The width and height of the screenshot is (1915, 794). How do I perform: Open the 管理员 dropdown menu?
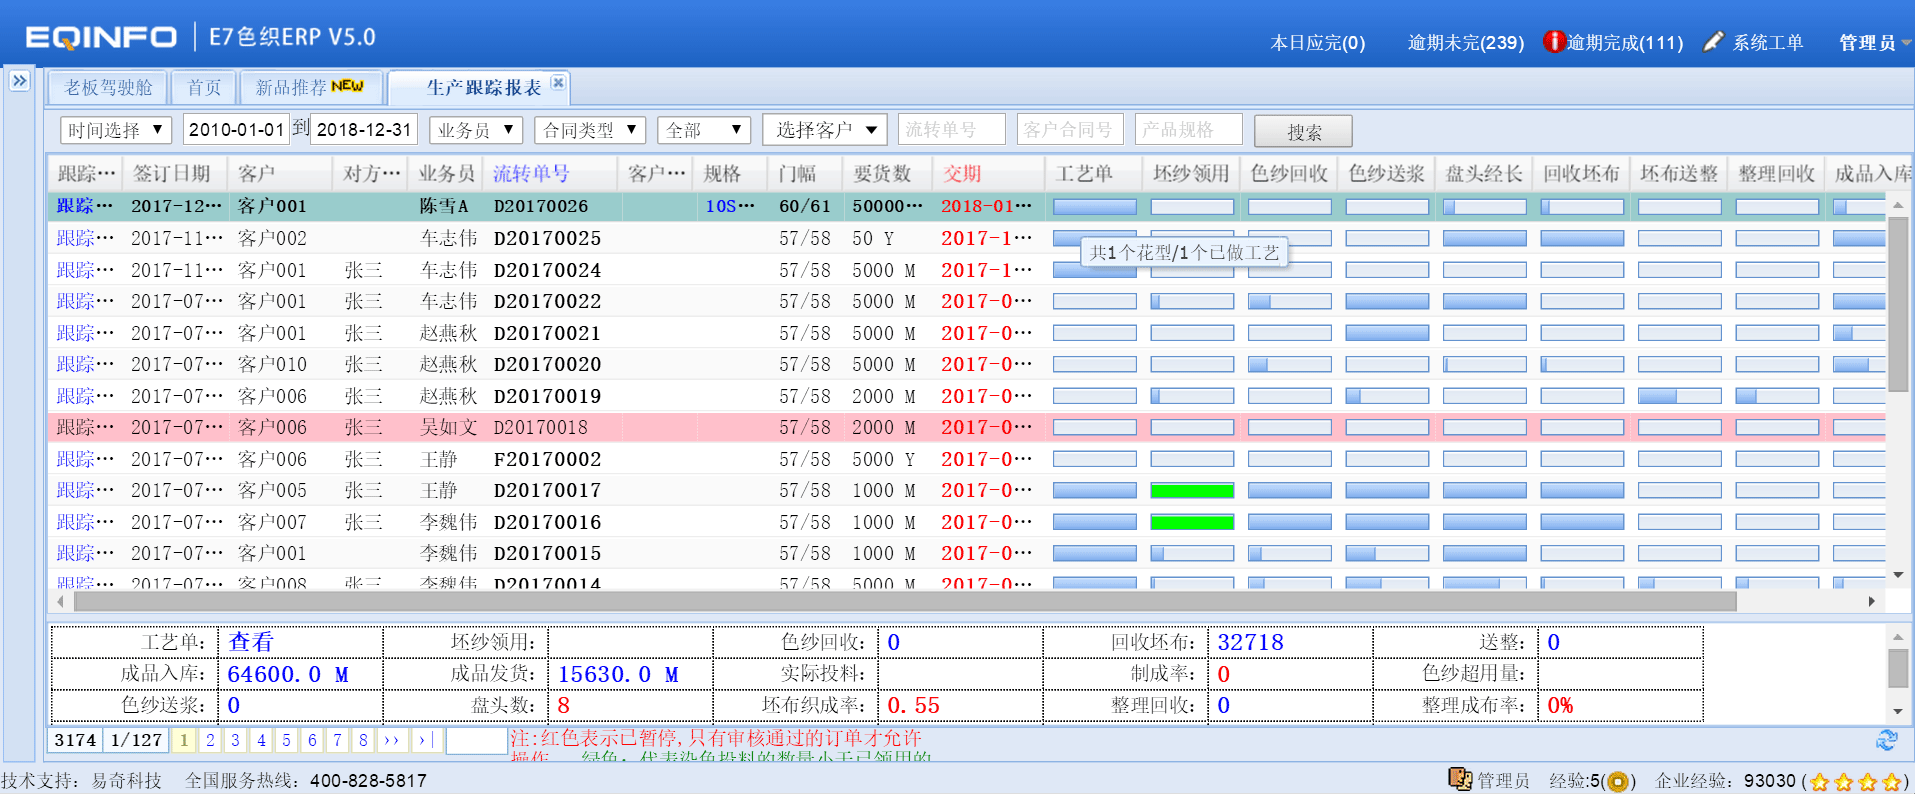click(x=1874, y=42)
